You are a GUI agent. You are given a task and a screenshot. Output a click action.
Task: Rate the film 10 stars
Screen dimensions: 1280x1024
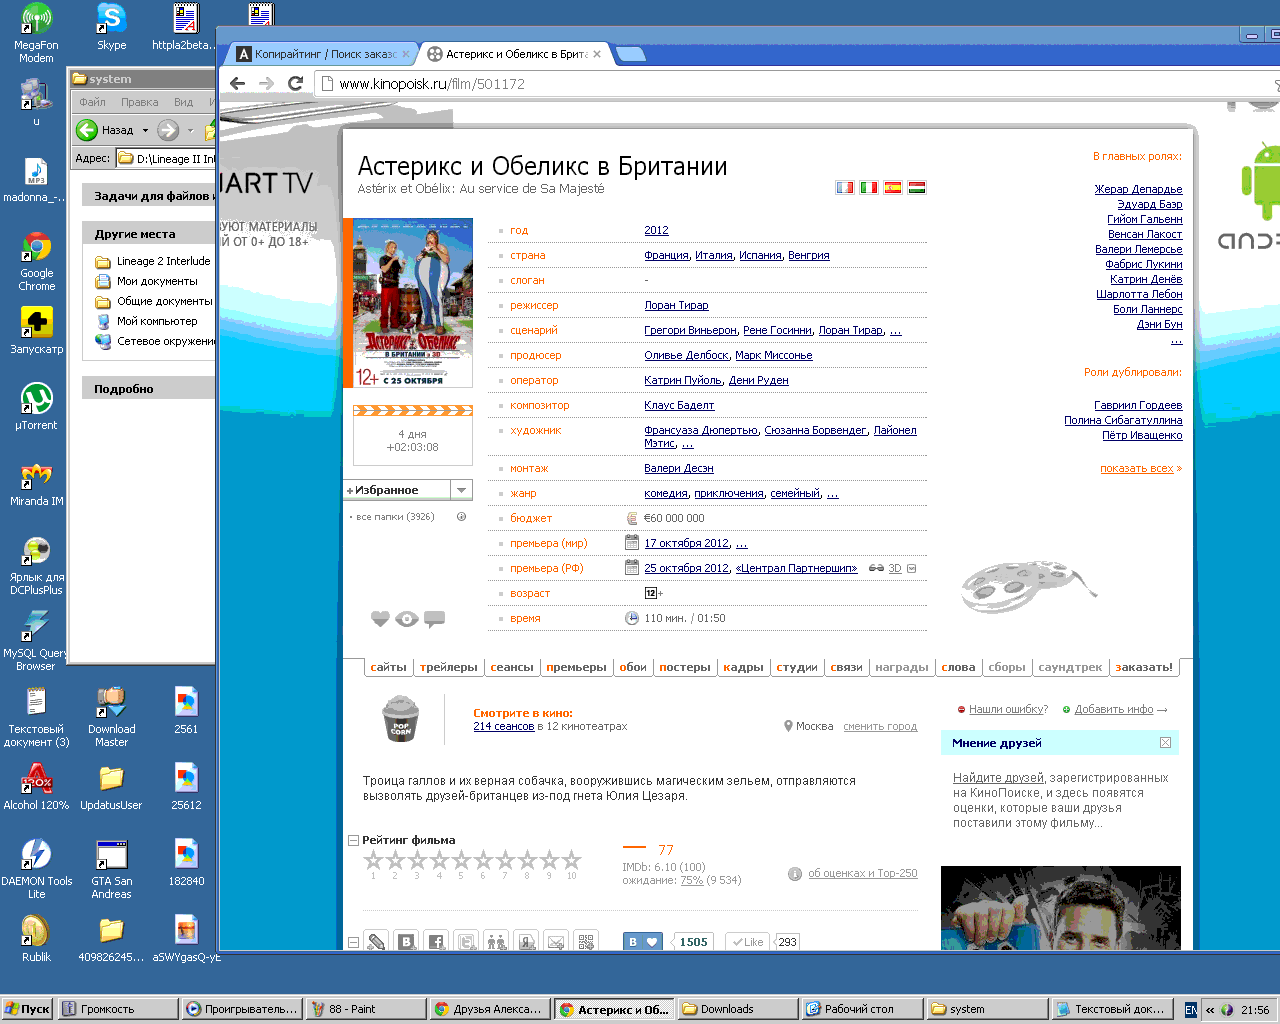[x=572, y=860]
